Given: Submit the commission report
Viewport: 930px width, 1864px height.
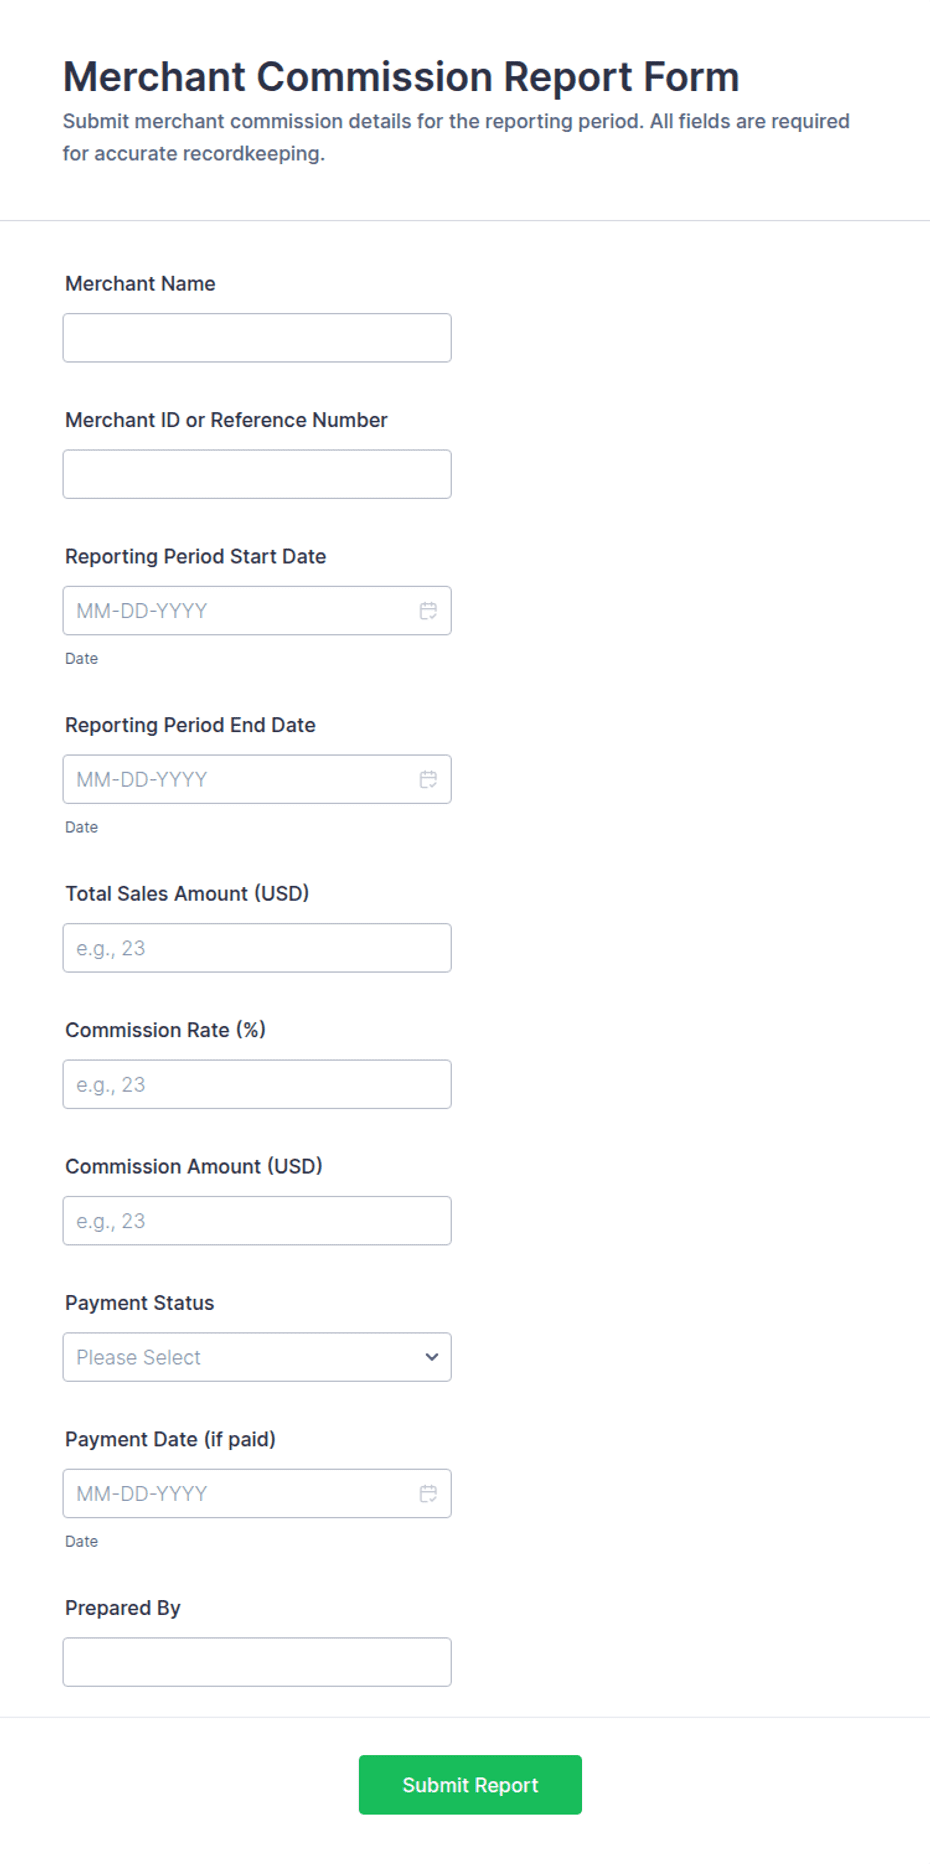Looking at the screenshot, I should click(x=470, y=1785).
